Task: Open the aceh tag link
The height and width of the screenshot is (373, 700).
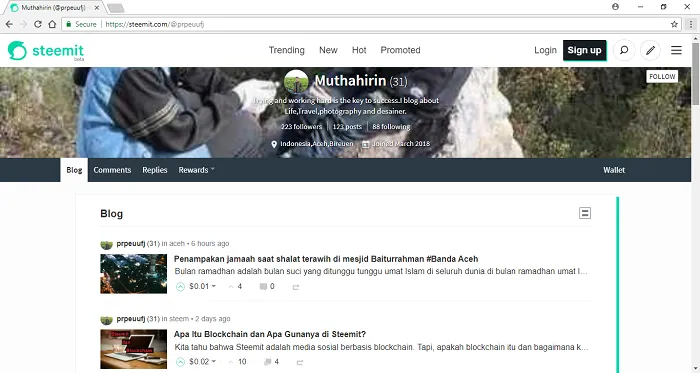Action: 177,244
